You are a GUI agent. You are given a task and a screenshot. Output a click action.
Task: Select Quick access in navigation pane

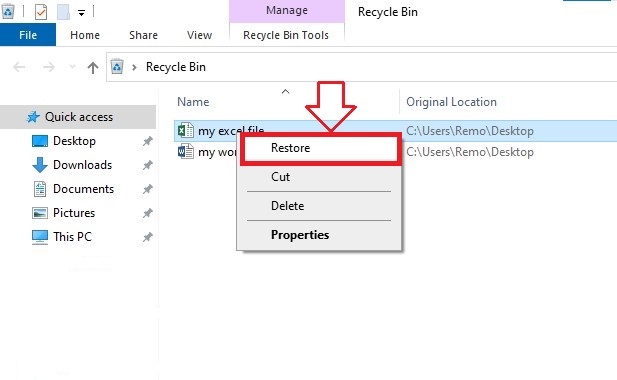coord(78,117)
